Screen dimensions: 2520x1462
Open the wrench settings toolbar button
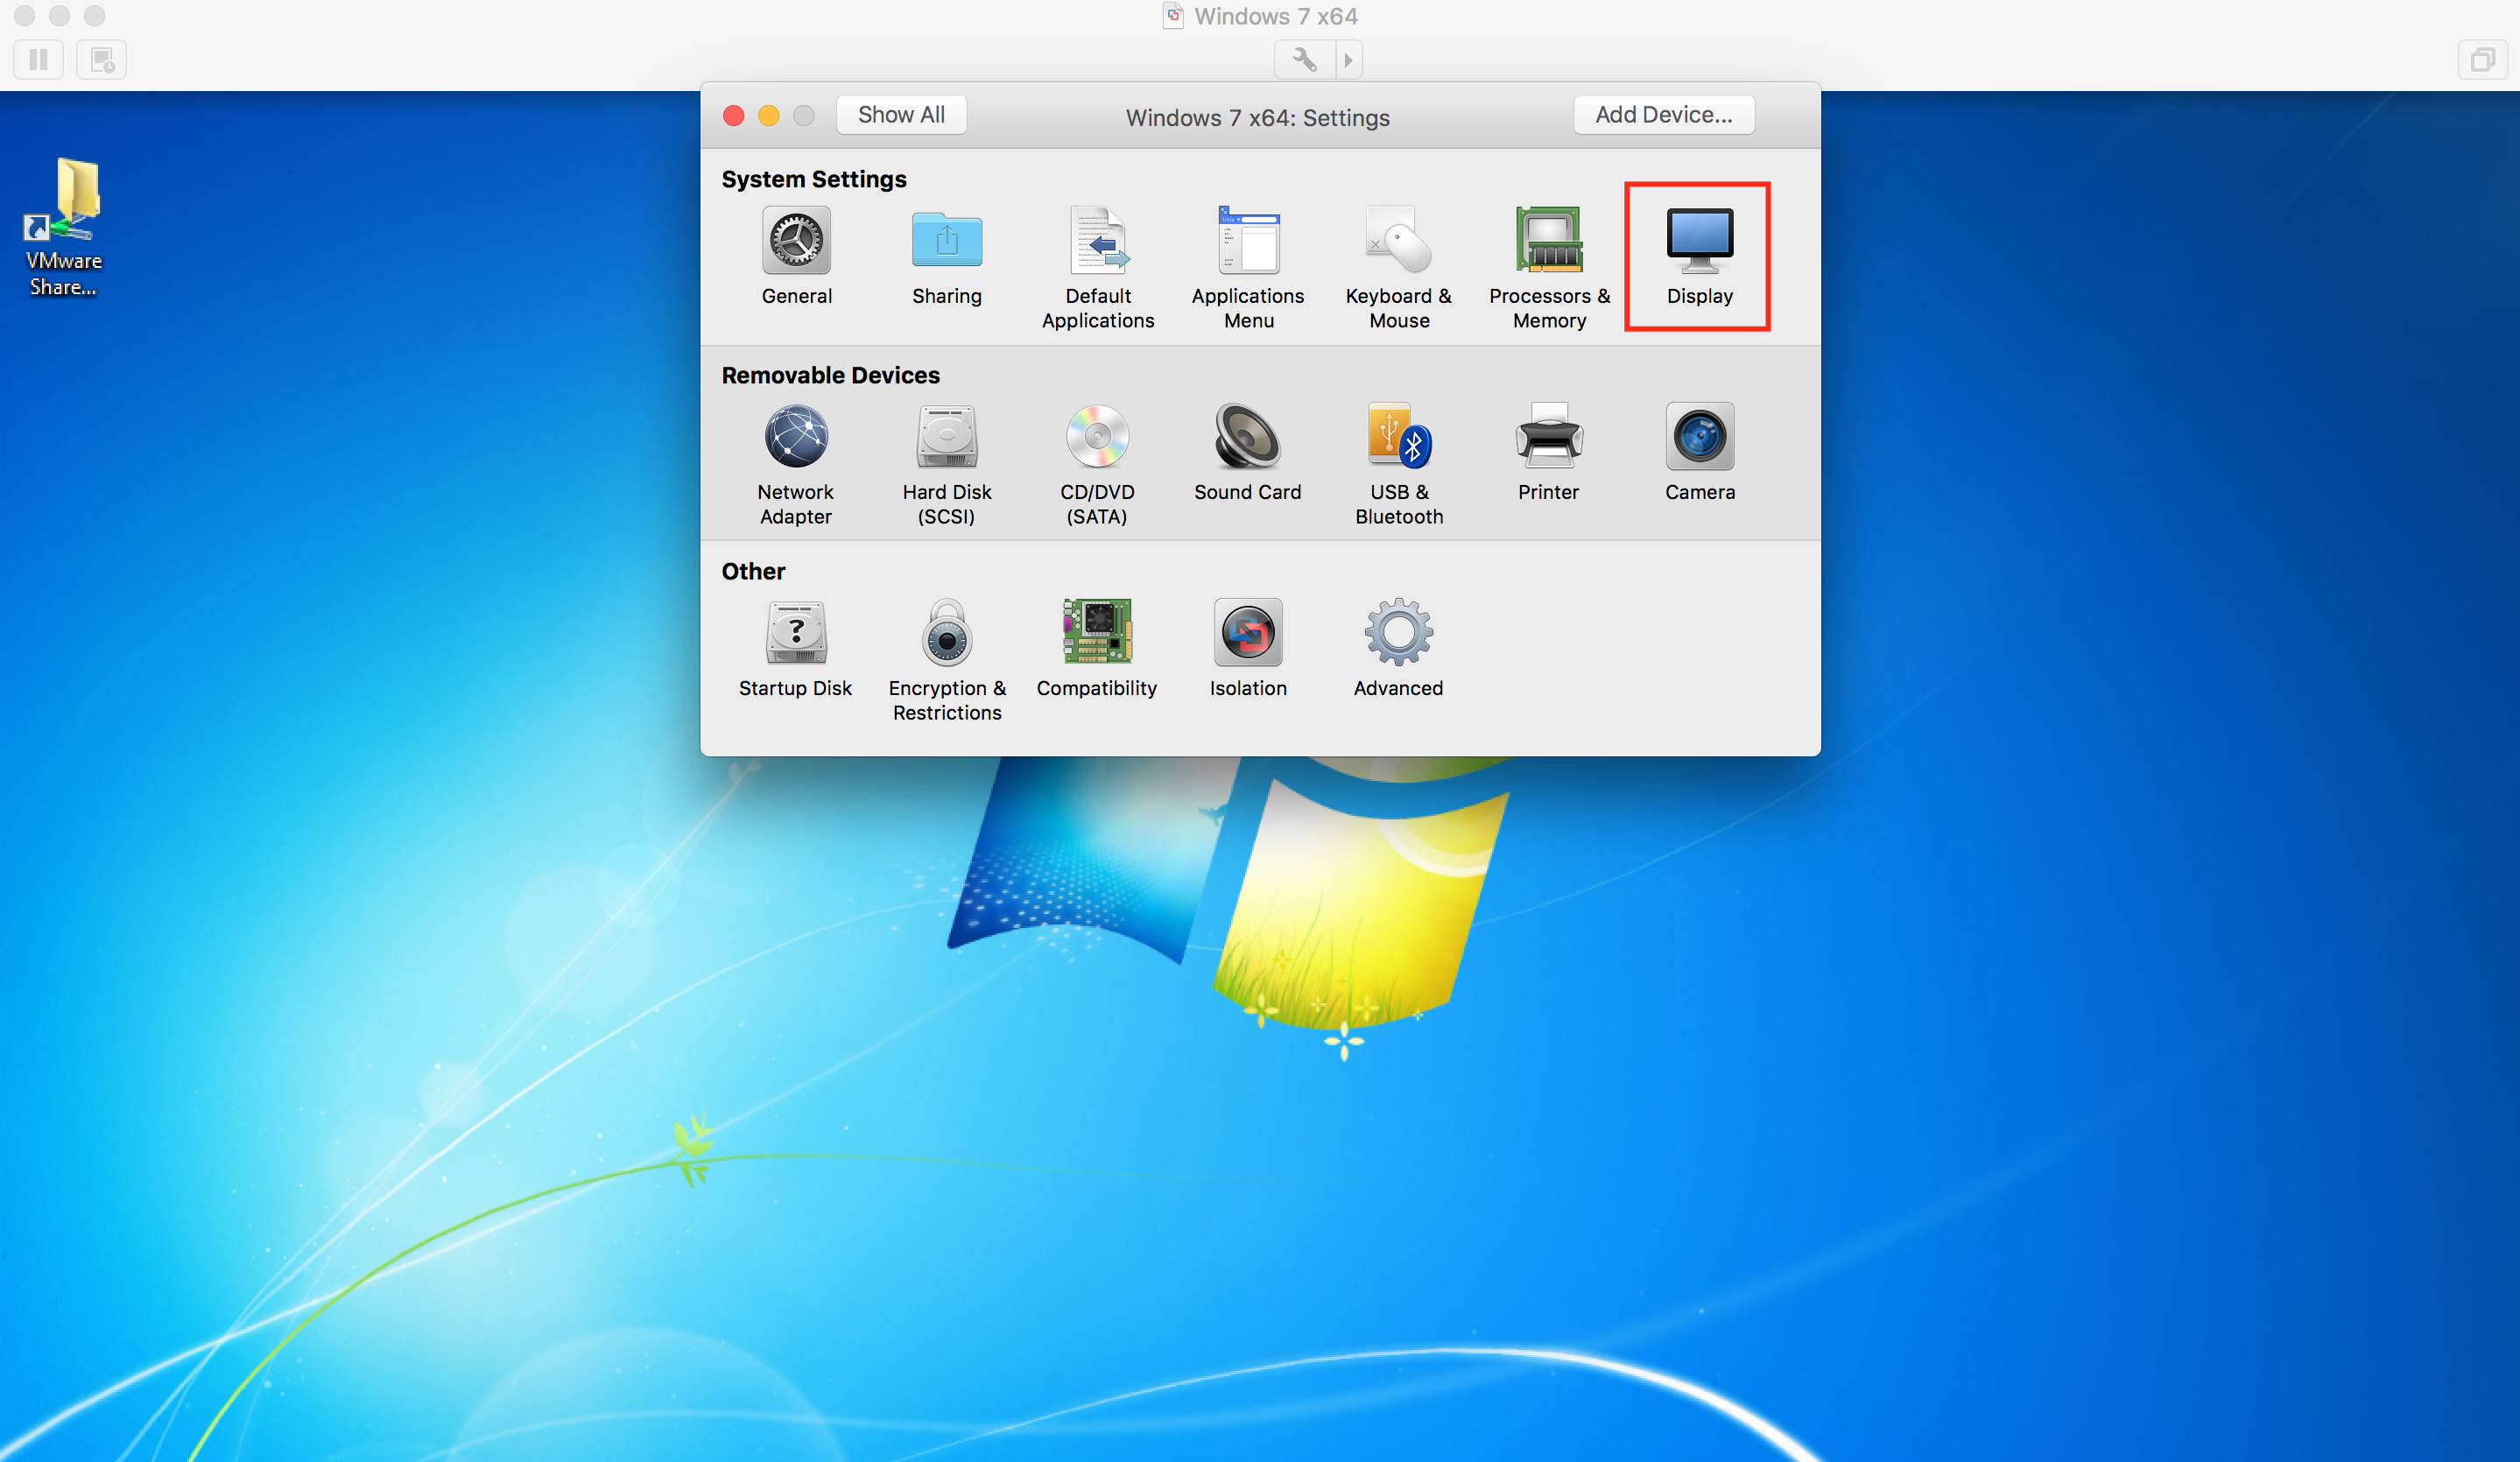(x=1303, y=60)
